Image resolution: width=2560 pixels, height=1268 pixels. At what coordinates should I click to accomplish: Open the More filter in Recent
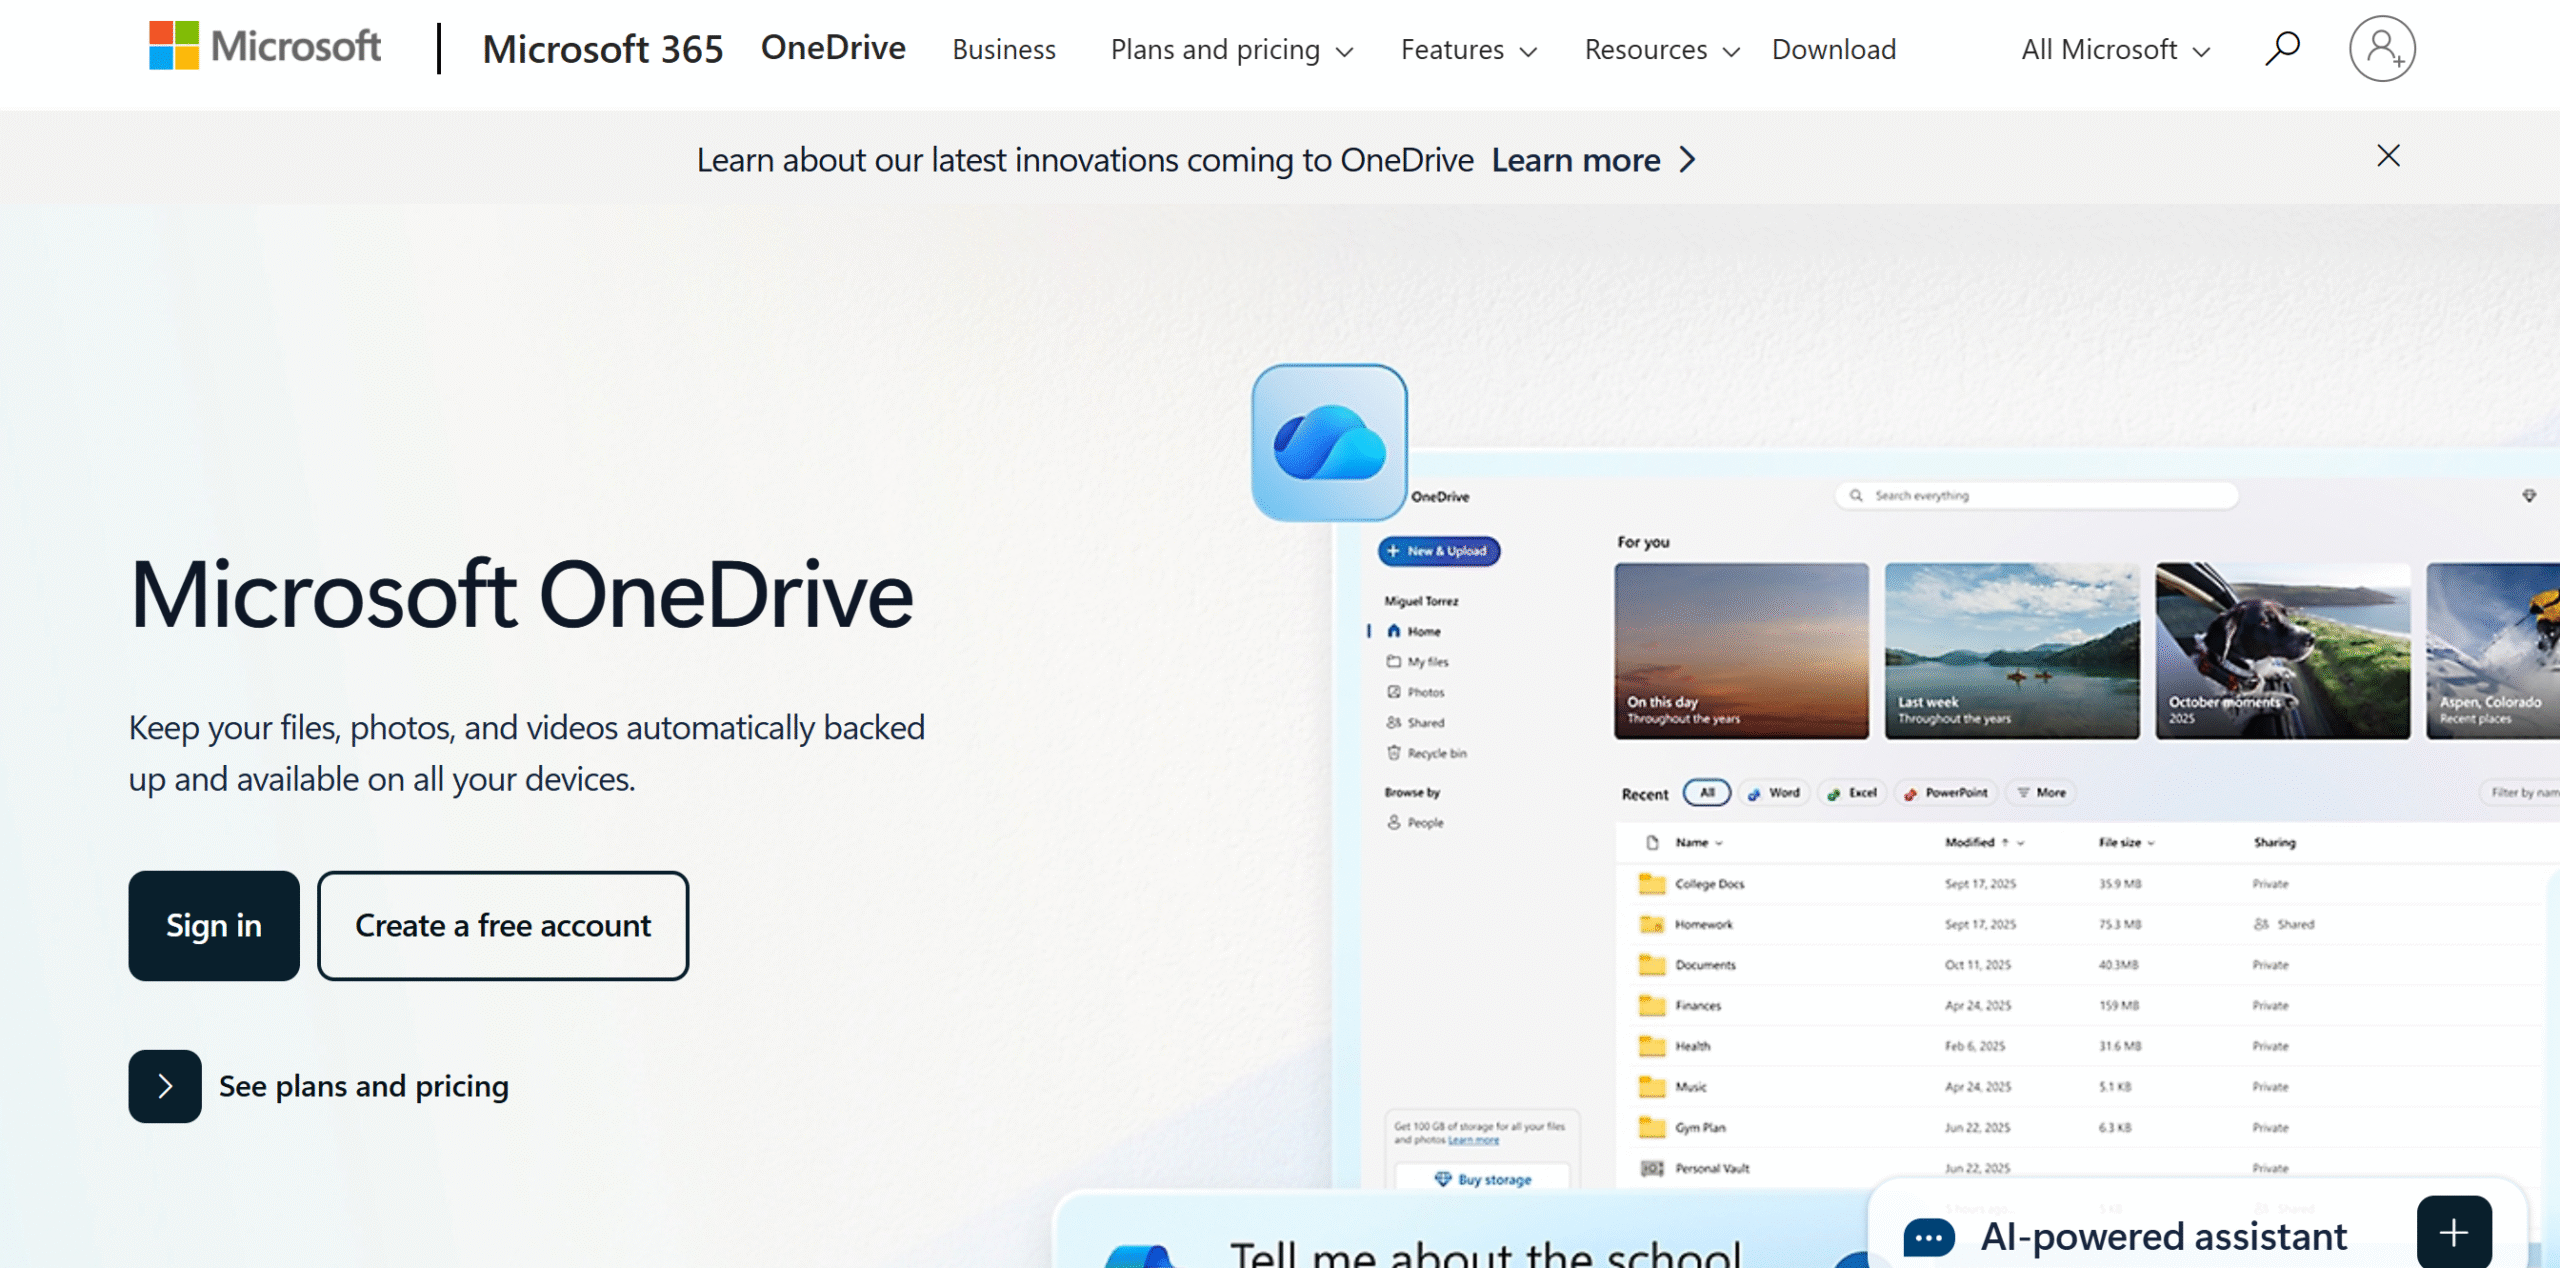[x=2041, y=792]
